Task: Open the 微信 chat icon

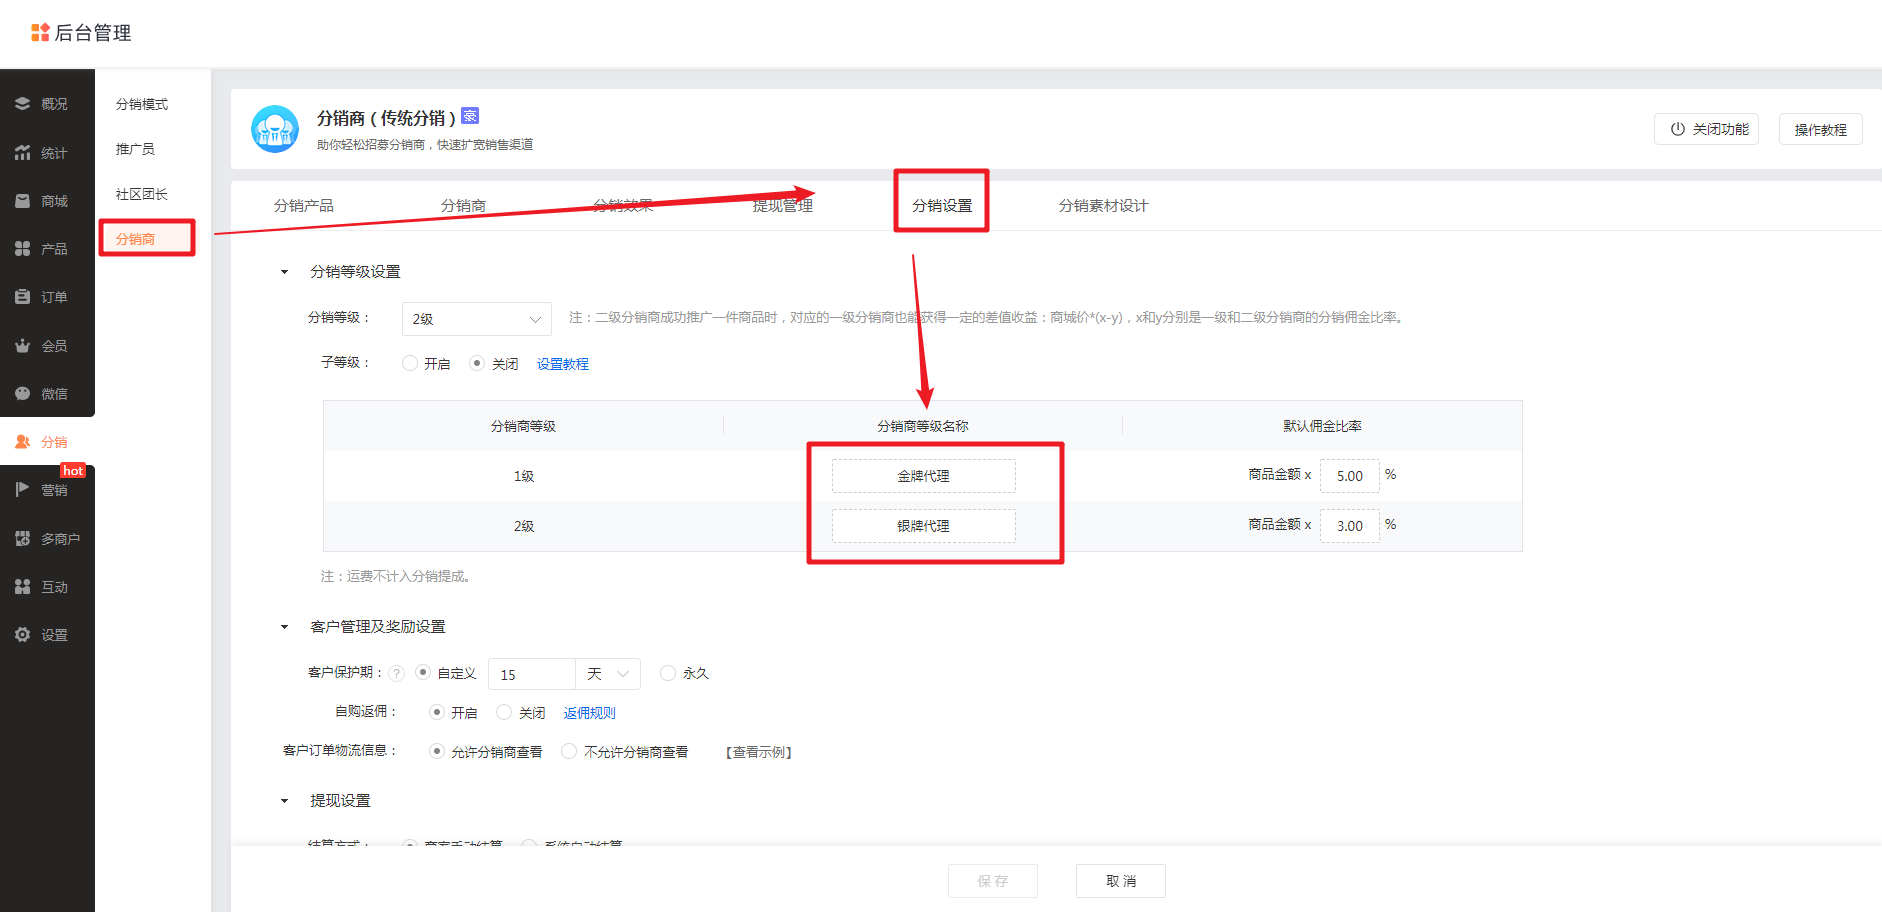Action: (22, 394)
